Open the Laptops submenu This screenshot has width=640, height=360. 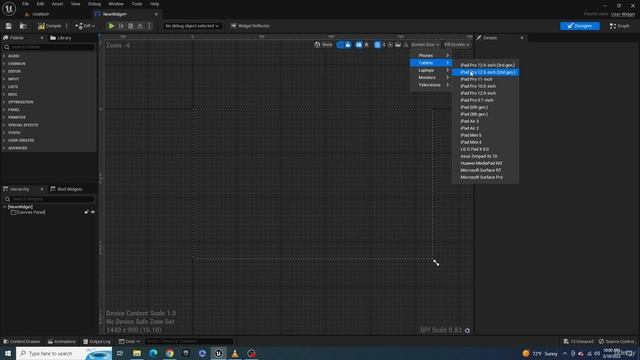431,70
